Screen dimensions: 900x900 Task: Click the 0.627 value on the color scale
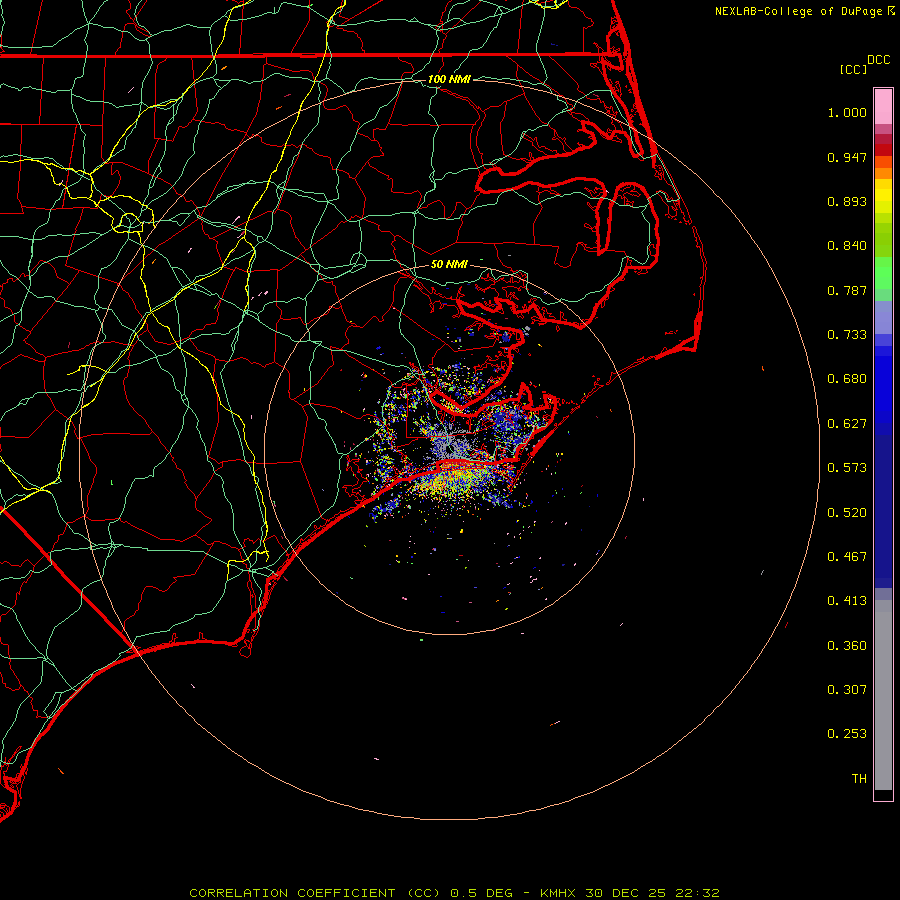tap(847, 424)
